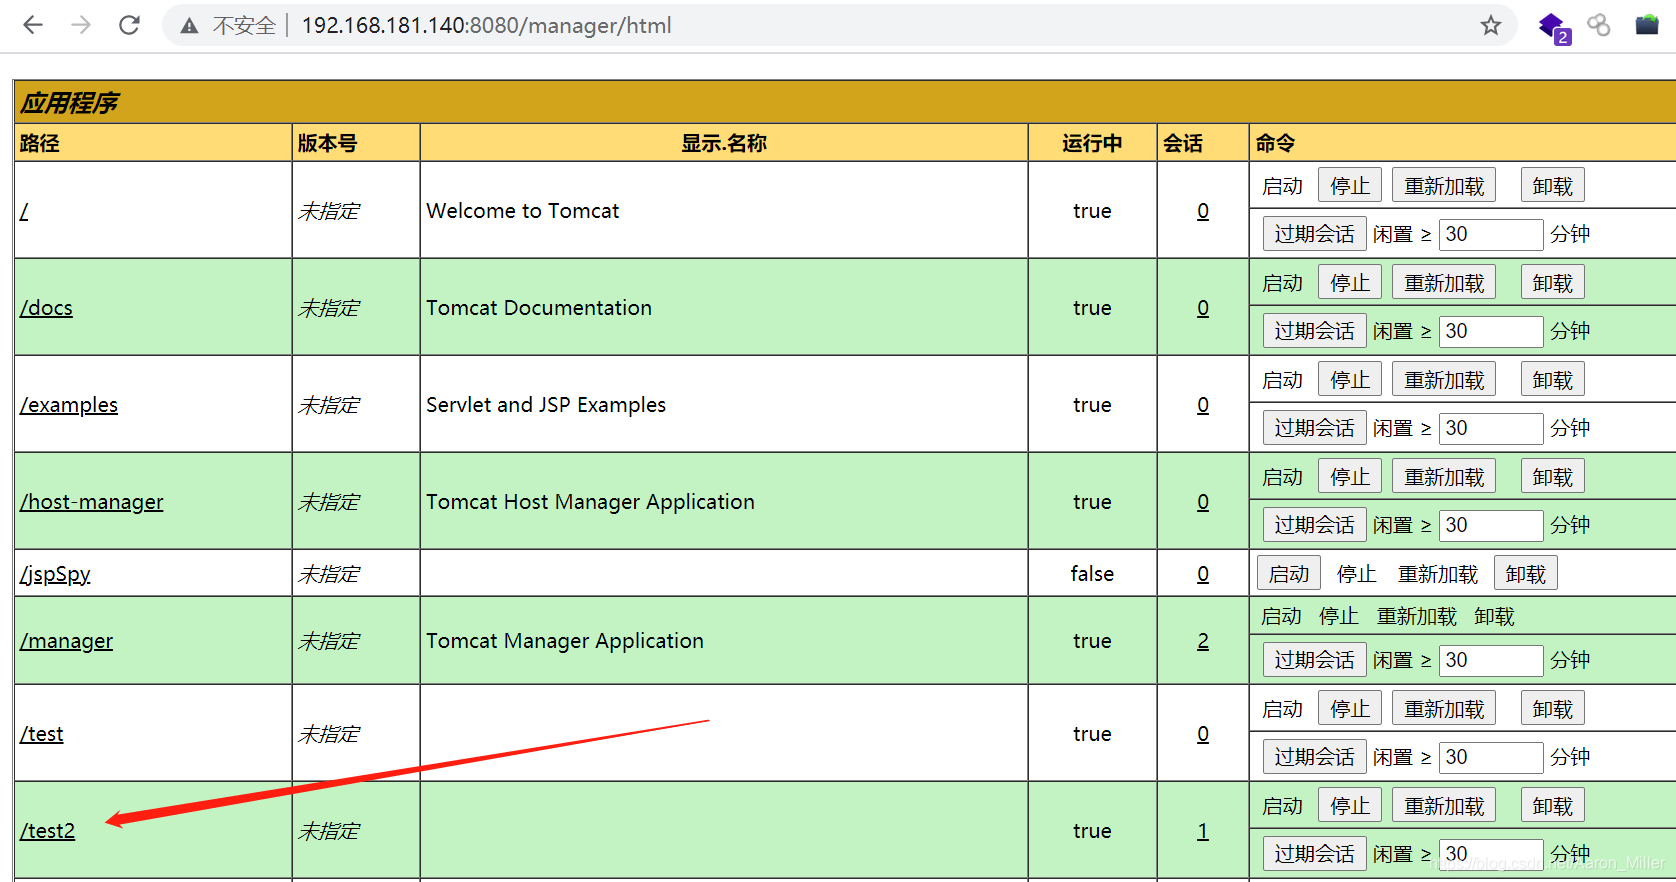Open the gray extension icon in the toolbar
Screen dimensions: 1676x882
[x=1600, y=25]
